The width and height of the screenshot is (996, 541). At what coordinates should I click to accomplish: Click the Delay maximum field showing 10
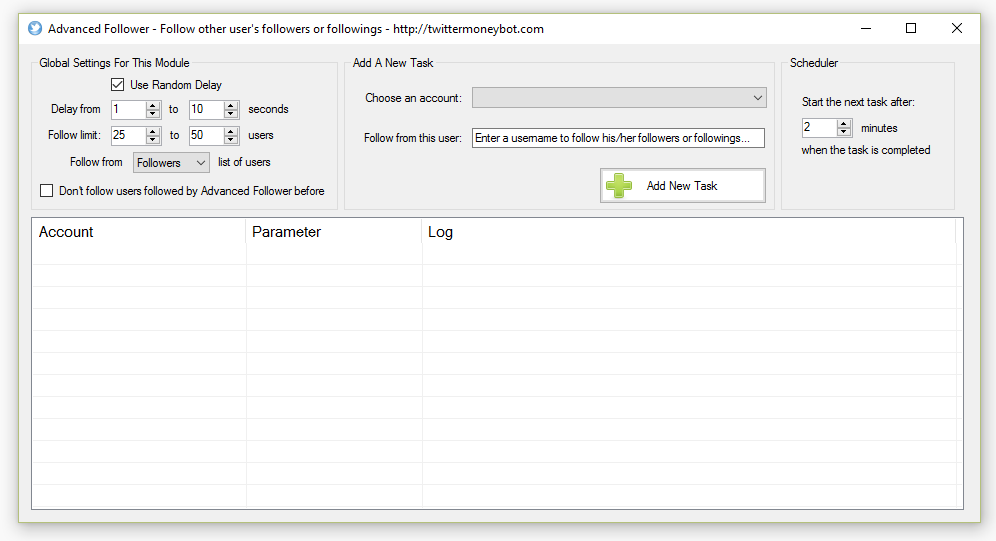coord(206,109)
